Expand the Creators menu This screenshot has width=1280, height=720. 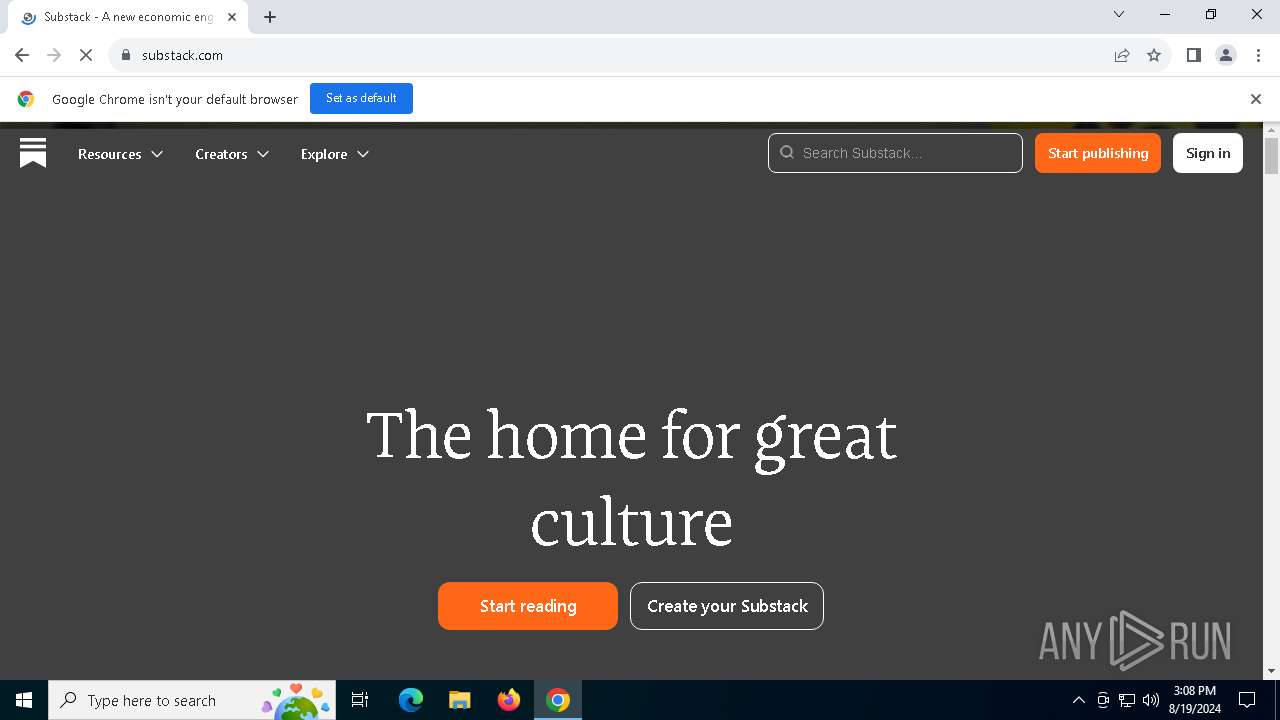pos(232,154)
